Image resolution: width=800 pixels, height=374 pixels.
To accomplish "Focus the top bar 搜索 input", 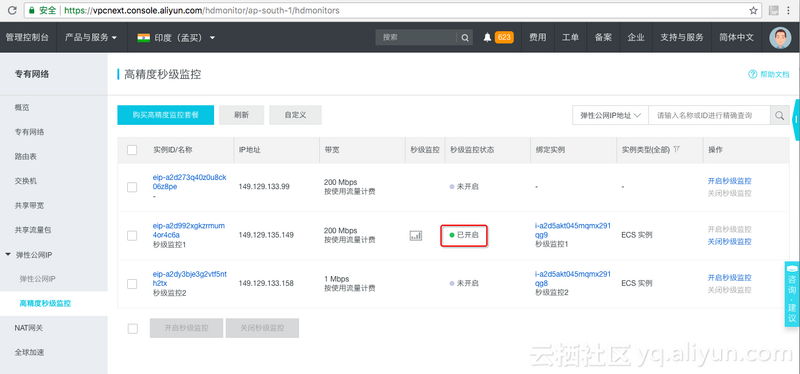I will [x=417, y=37].
